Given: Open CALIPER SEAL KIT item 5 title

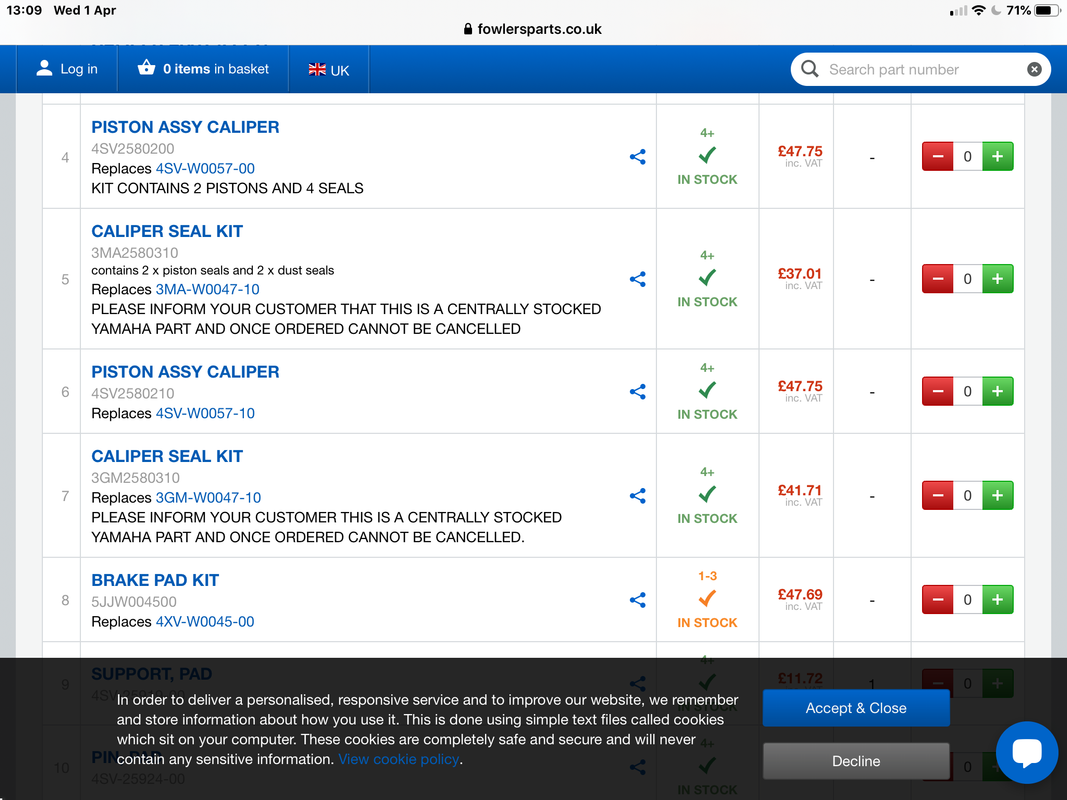Looking at the screenshot, I should click(x=167, y=231).
